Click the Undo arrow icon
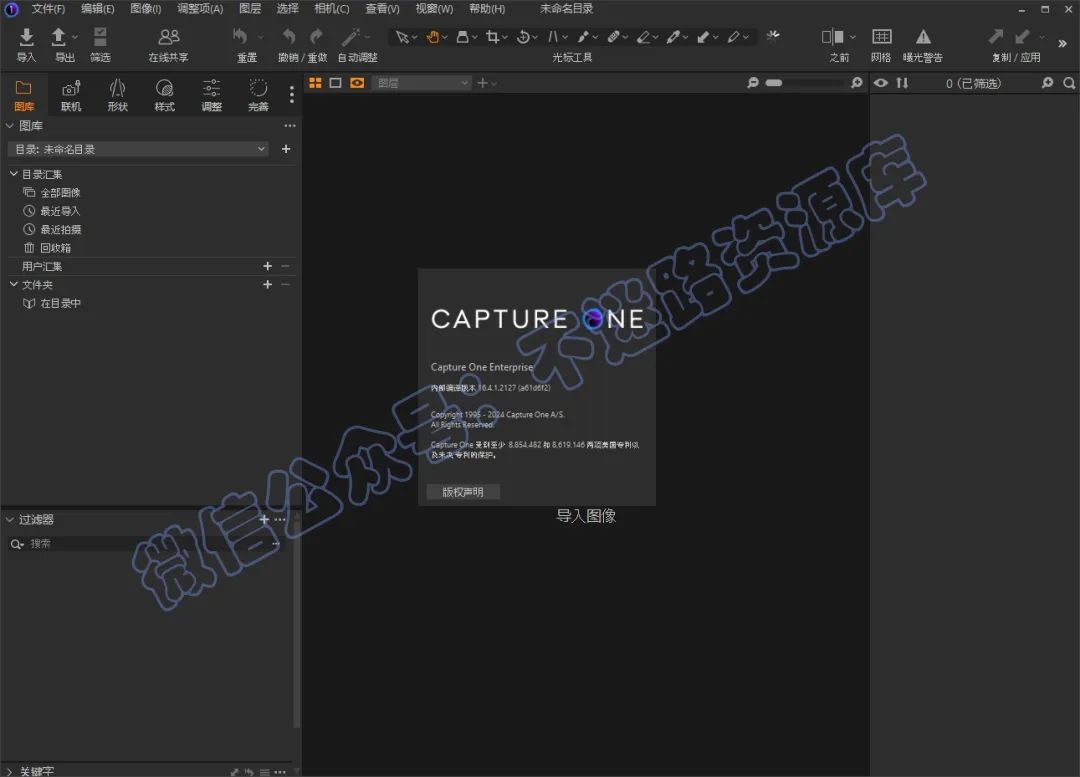The image size is (1080, 777). pyautogui.click(x=289, y=37)
